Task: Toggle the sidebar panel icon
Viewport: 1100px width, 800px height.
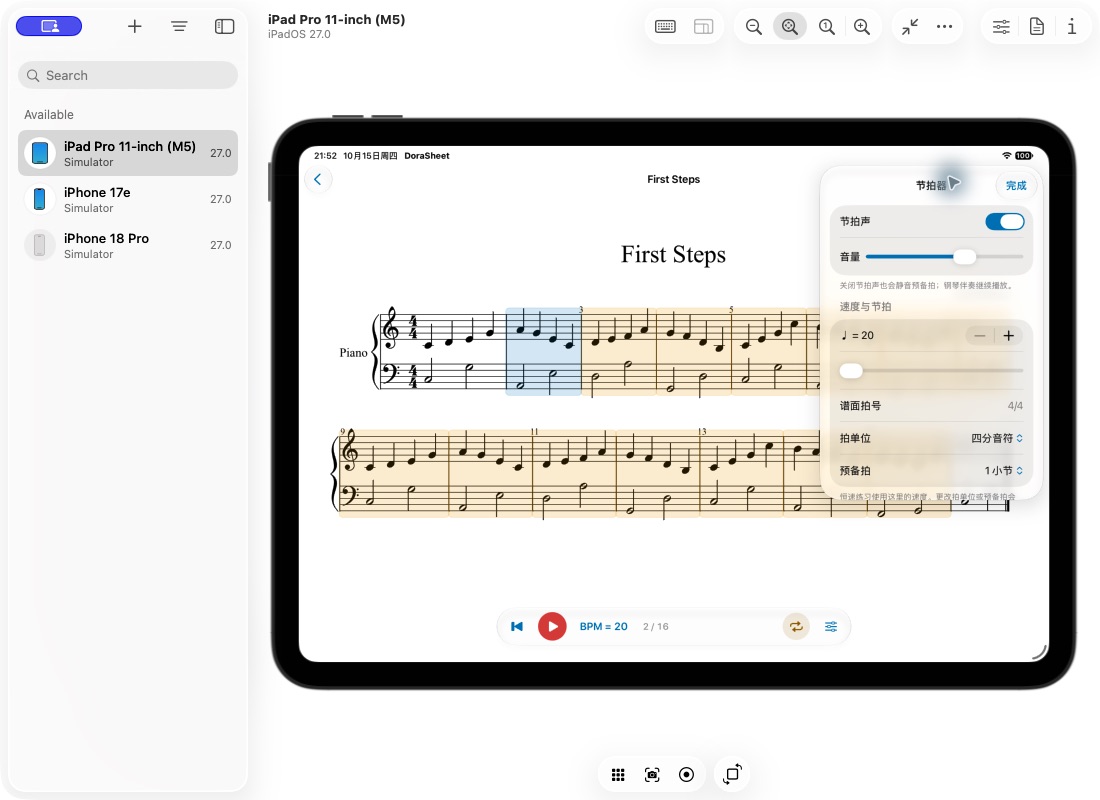Action: click(x=224, y=27)
